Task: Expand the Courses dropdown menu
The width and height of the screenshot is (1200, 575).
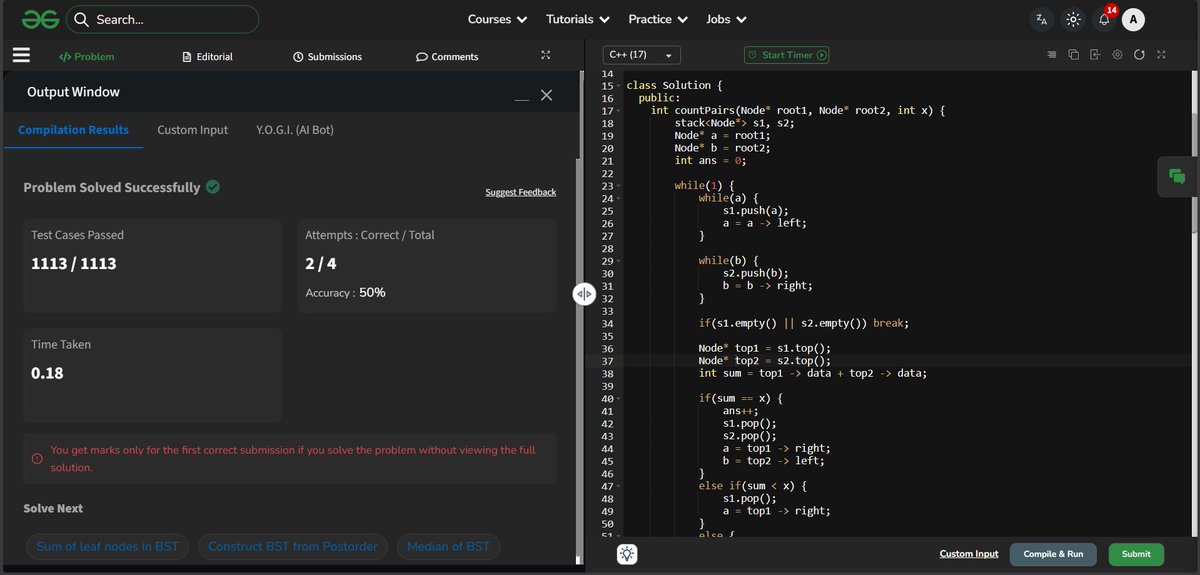Action: click(497, 19)
